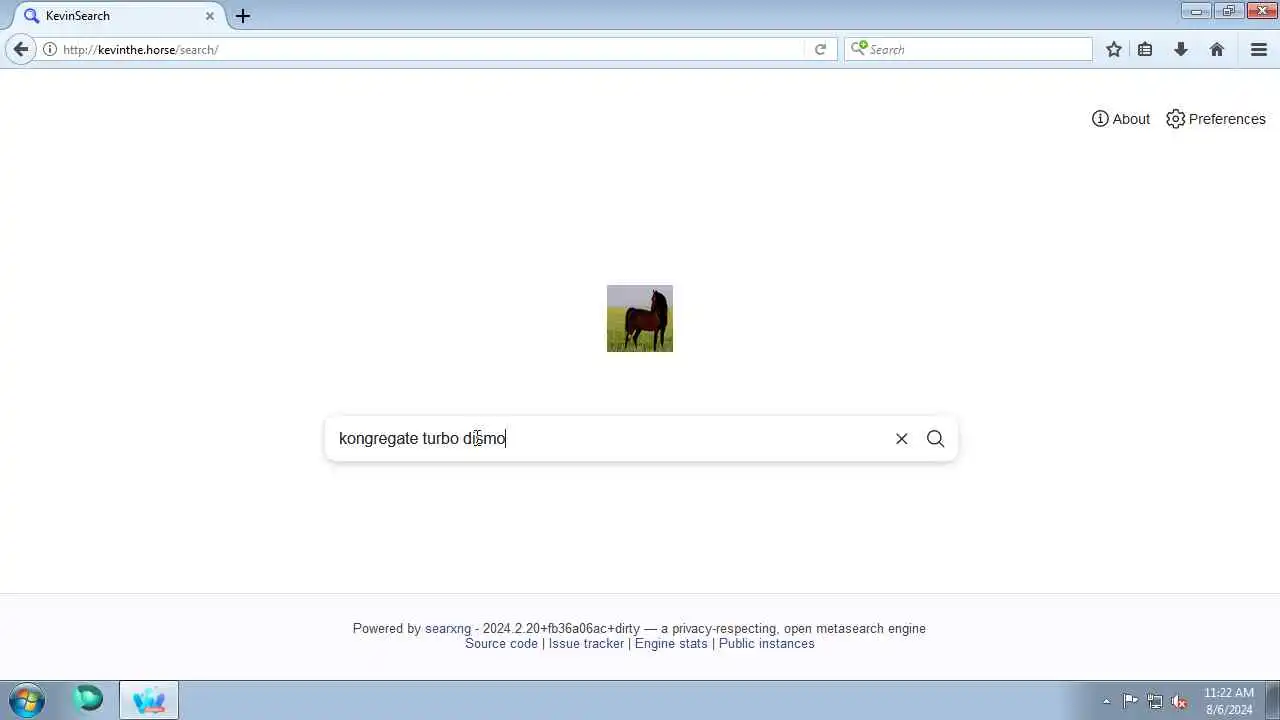This screenshot has width=1280, height=720.
Task: Open downloads arrow icon
Action: click(1181, 49)
